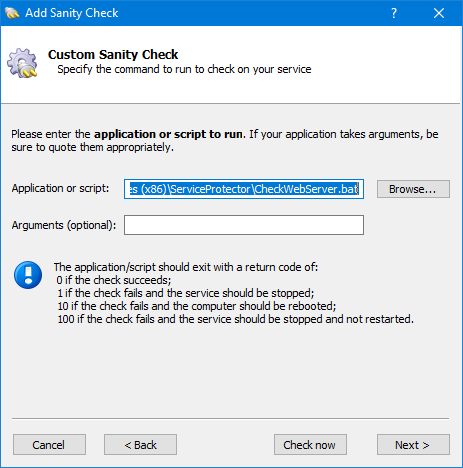This screenshot has width=463, height=468.
Task: Focus the Application or script path field
Action: click(244, 189)
